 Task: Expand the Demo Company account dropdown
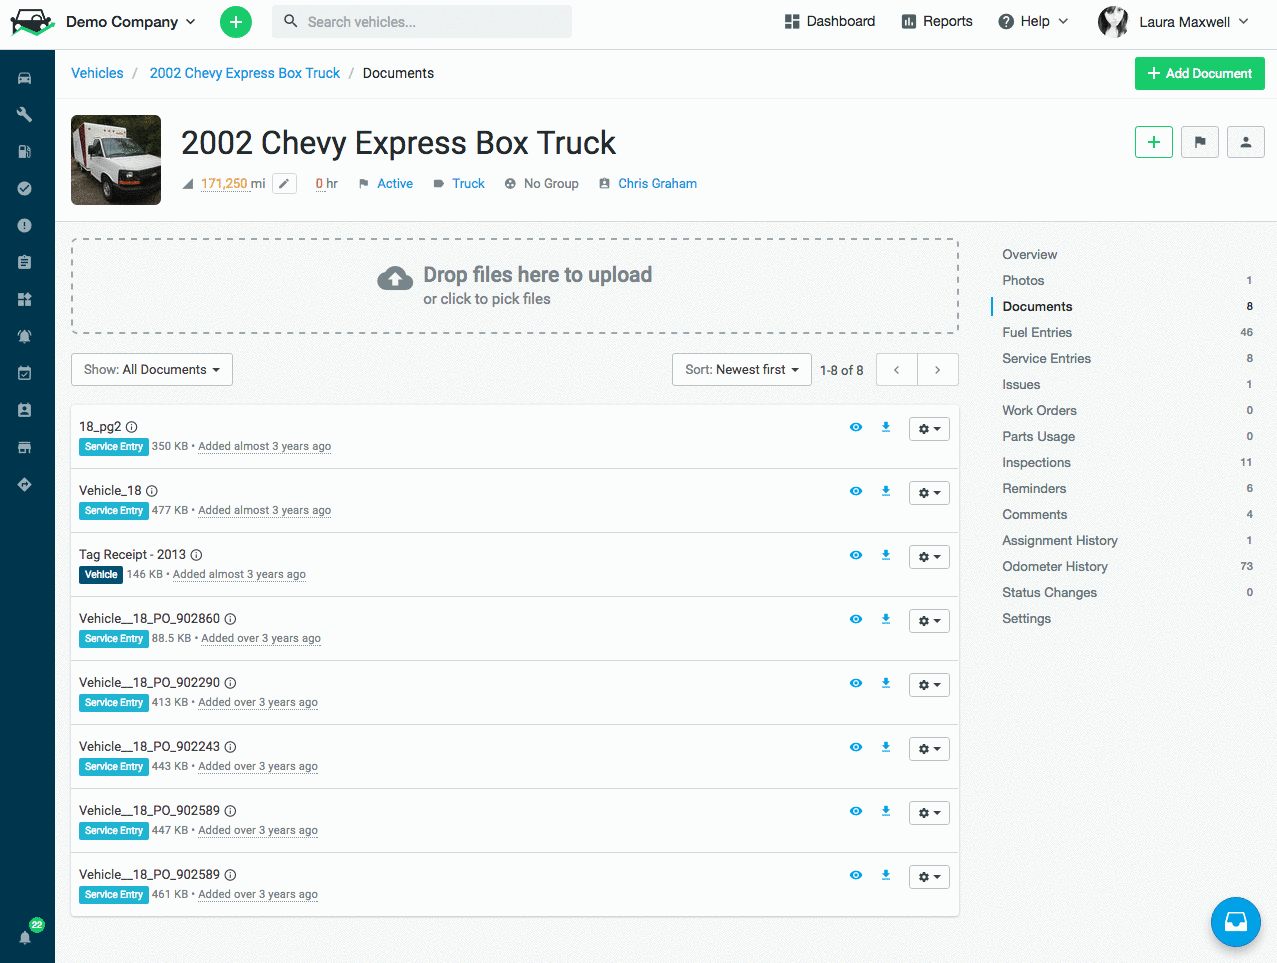[x=131, y=21]
